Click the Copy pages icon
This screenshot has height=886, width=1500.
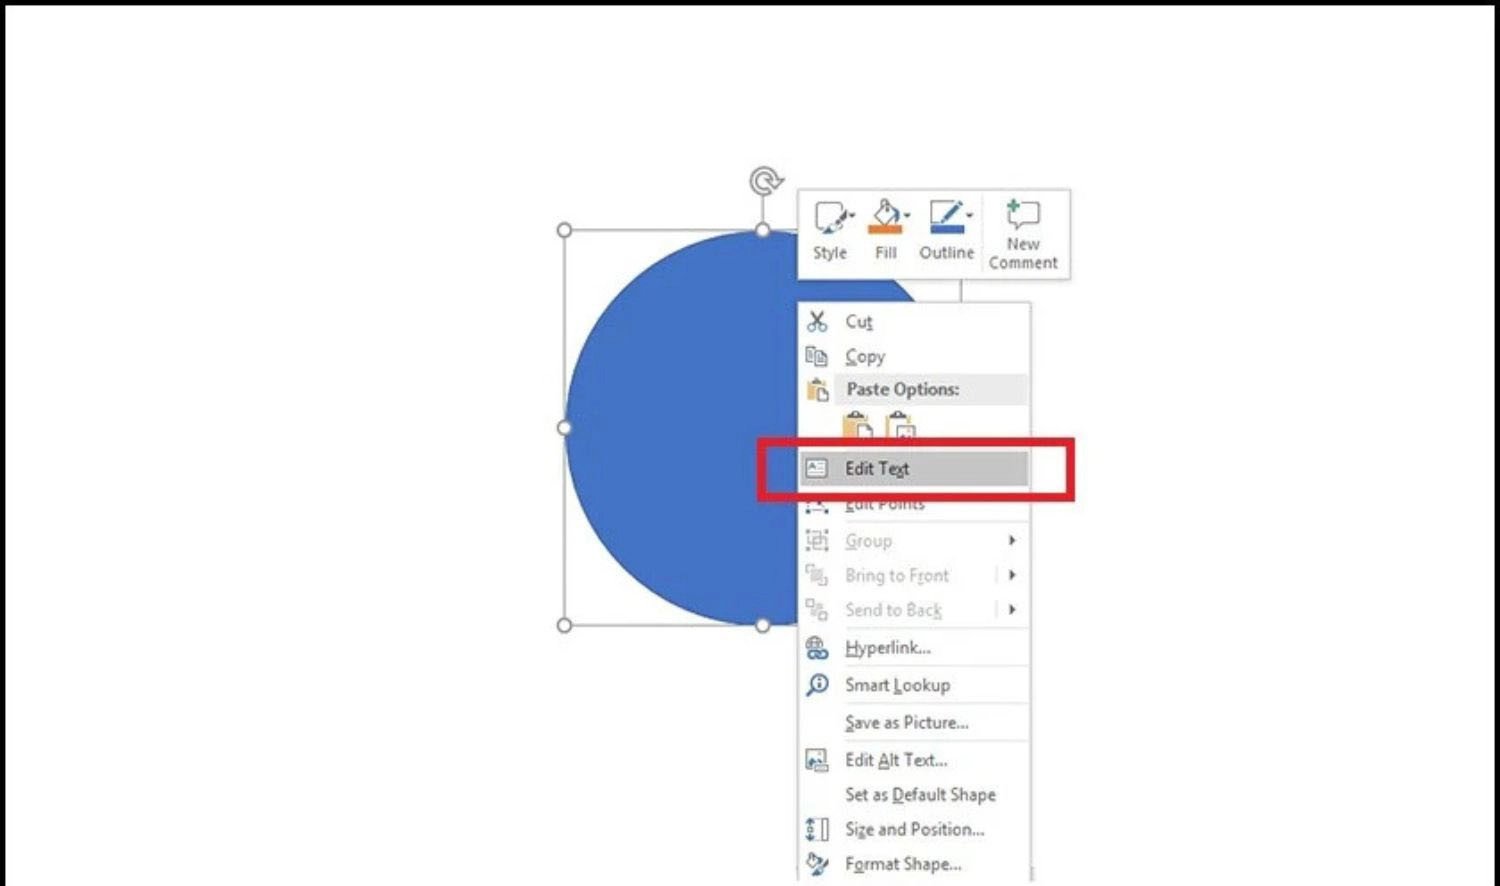[817, 356]
